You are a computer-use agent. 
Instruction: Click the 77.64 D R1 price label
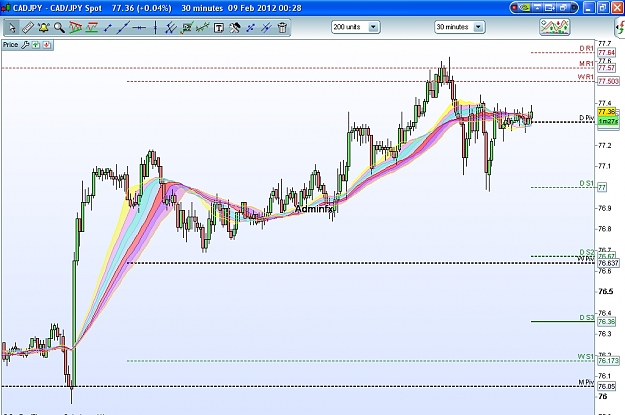(x=606, y=53)
